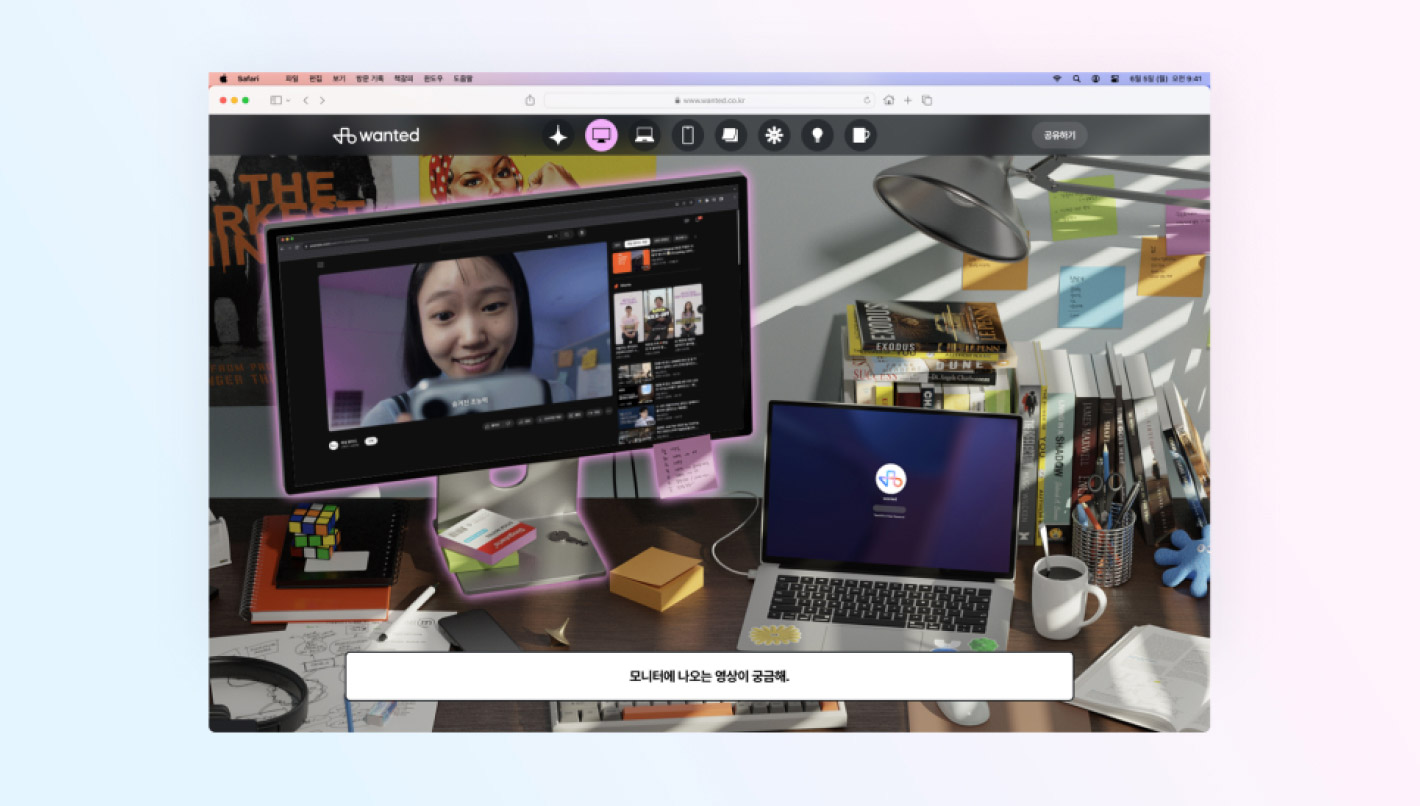This screenshot has width=1420, height=806.
Task: Open a new tab with plus icon
Action: (908, 100)
